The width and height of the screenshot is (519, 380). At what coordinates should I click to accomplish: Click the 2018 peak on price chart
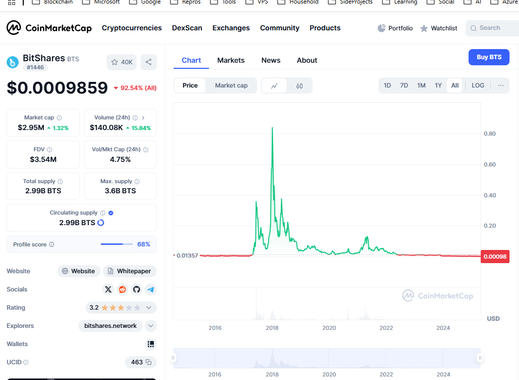272,128
